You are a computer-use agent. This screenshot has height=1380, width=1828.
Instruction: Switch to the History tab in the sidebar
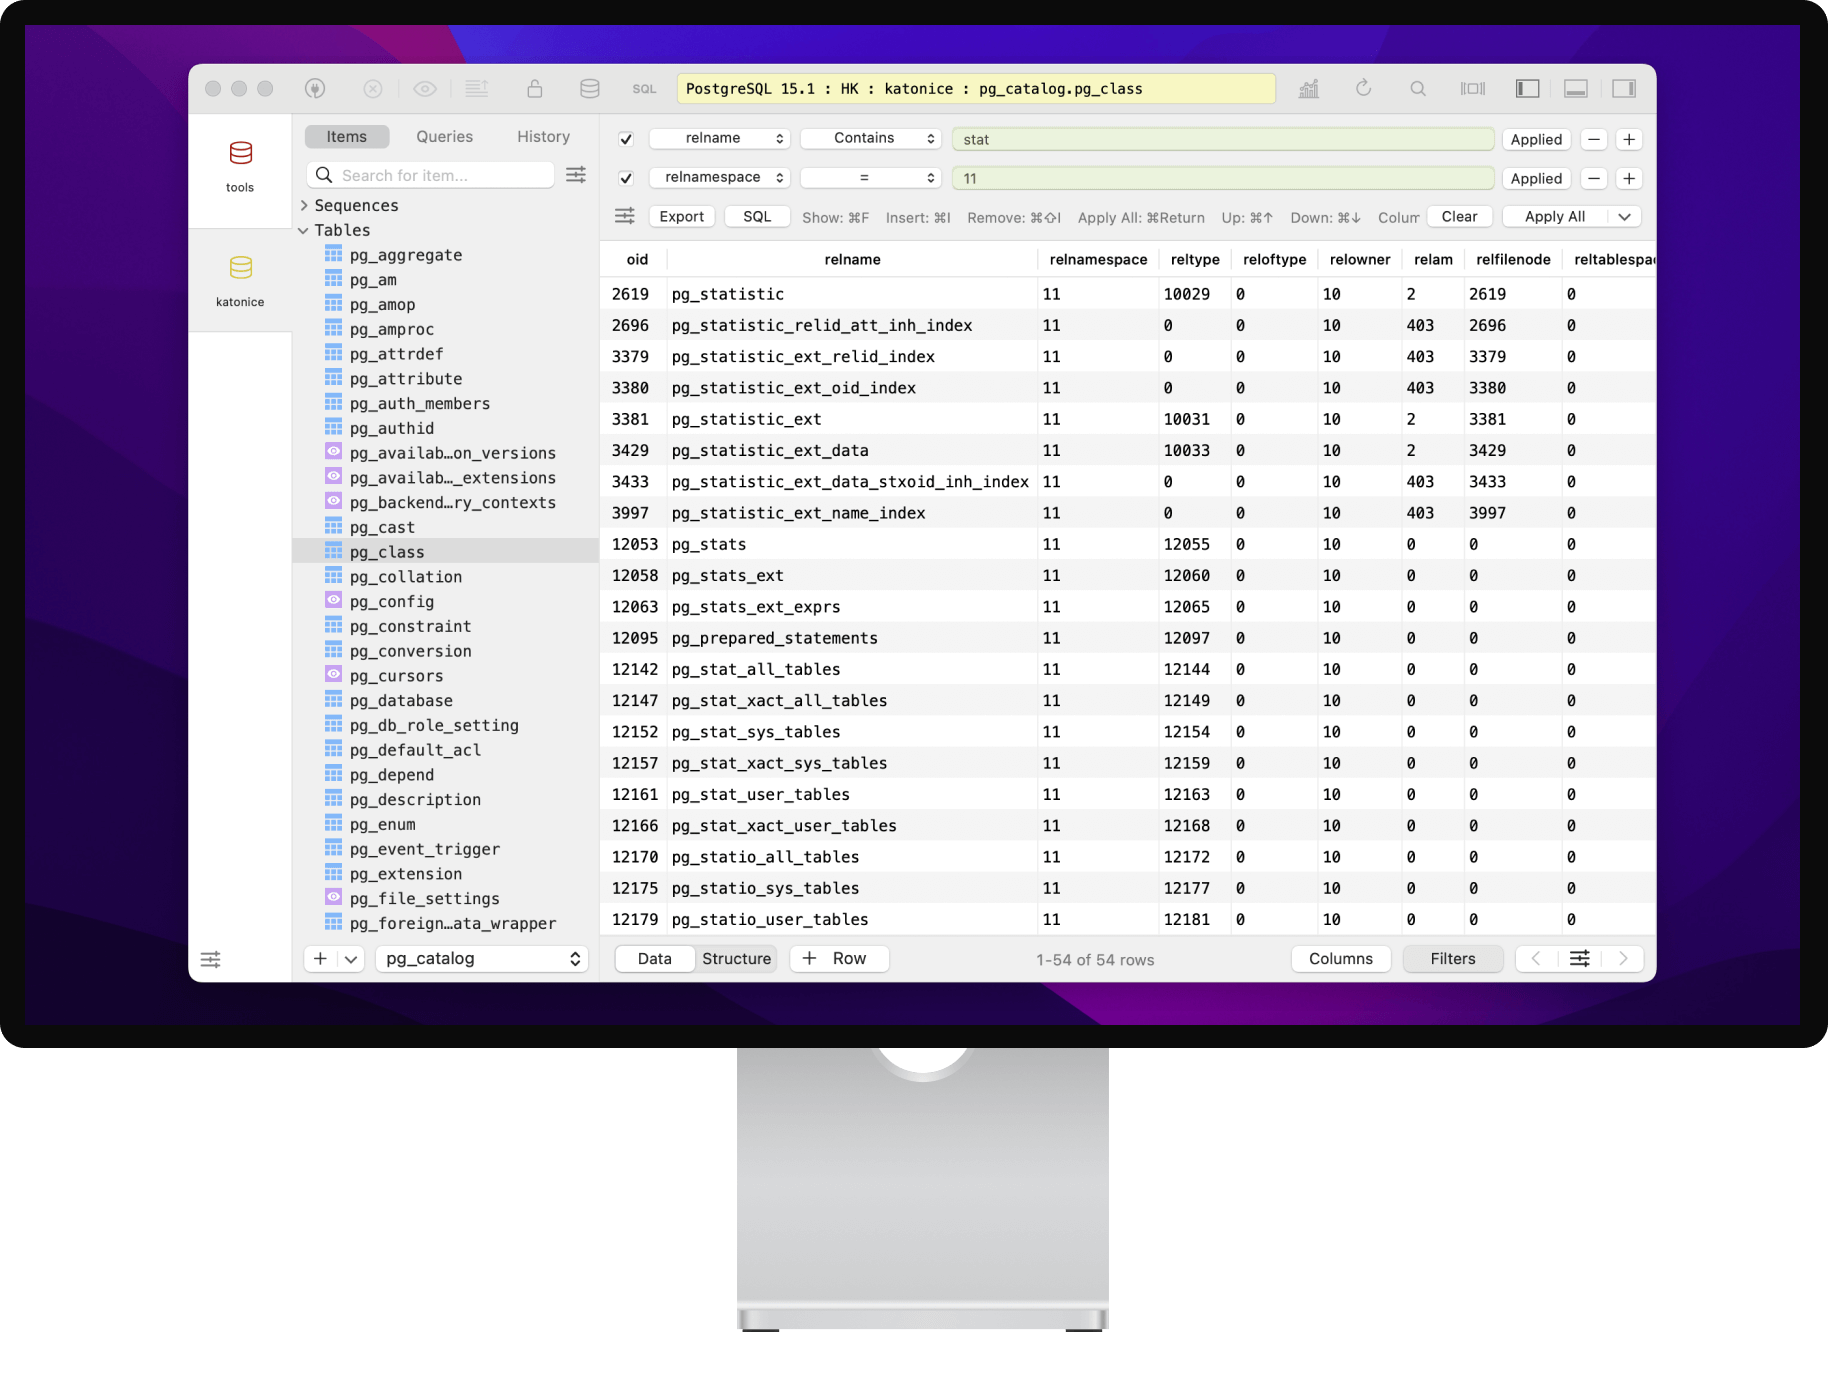click(542, 136)
